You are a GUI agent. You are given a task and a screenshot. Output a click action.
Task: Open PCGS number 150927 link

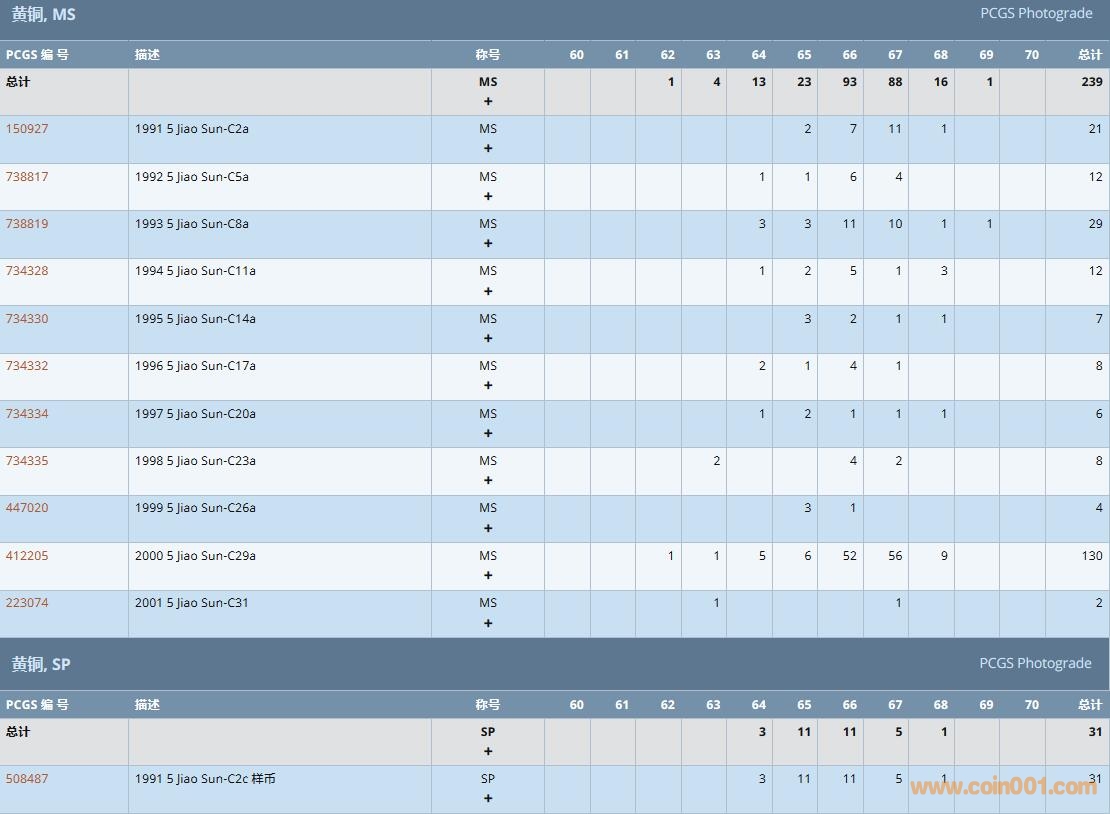tap(27, 129)
